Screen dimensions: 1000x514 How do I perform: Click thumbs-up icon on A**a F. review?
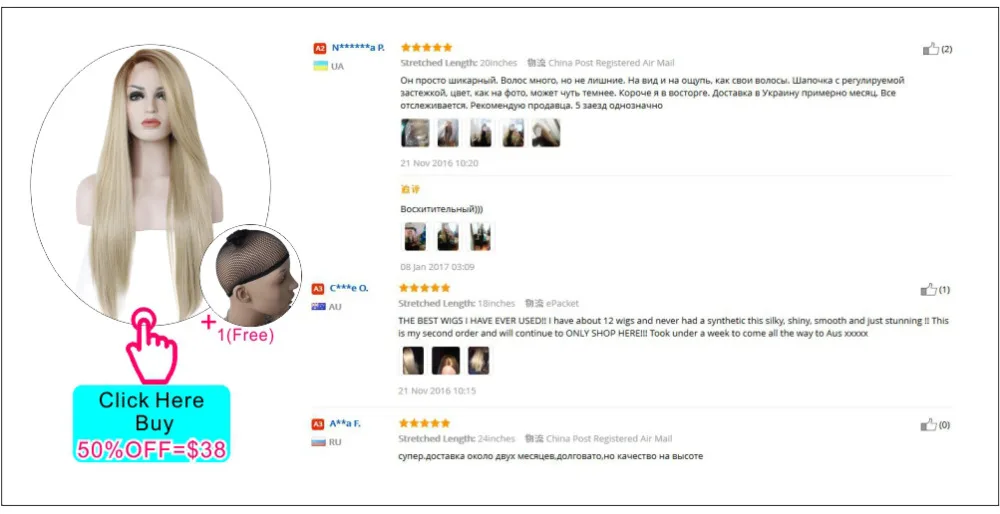pos(929,425)
